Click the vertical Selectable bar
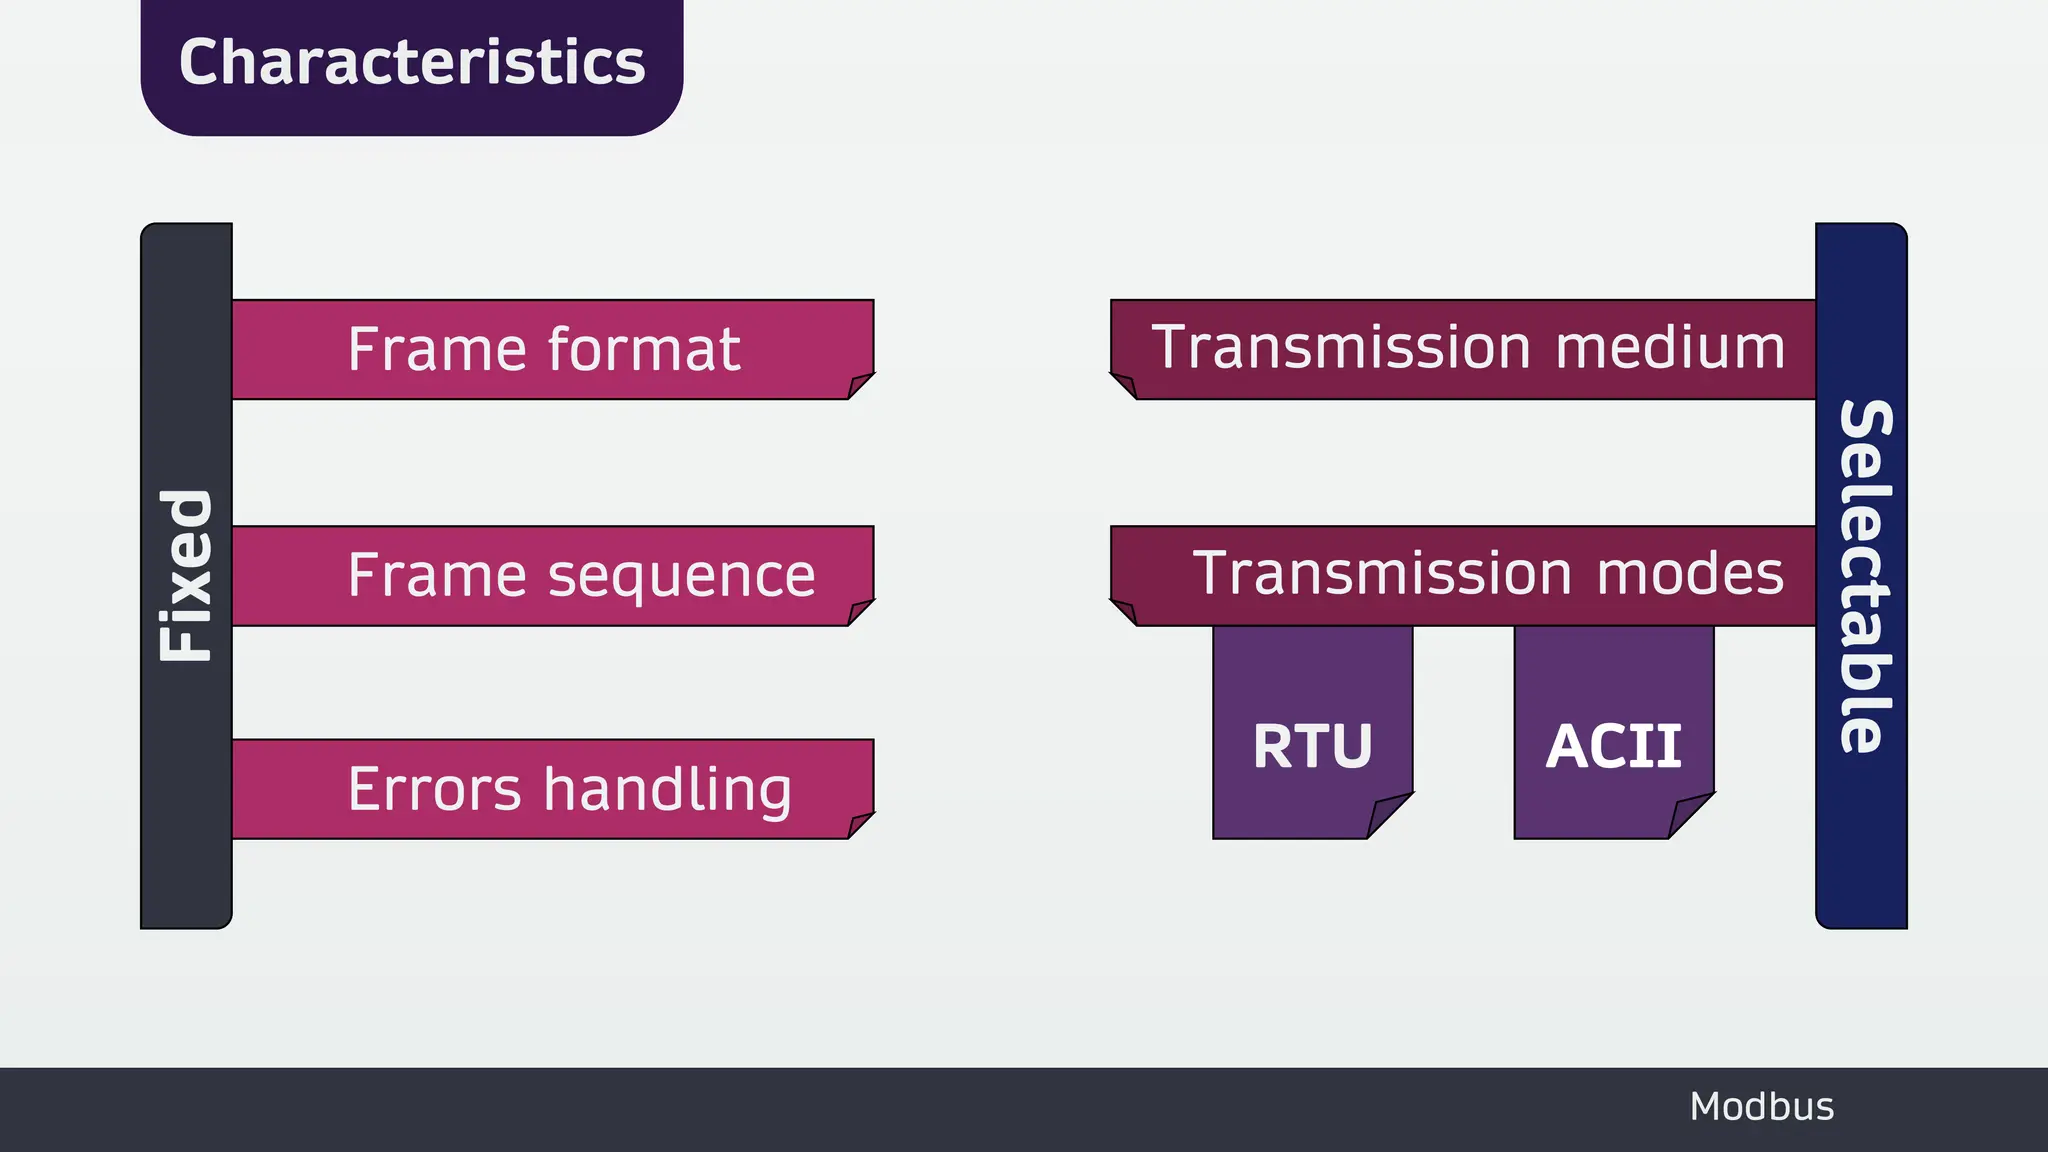 tap(1862, 576)
